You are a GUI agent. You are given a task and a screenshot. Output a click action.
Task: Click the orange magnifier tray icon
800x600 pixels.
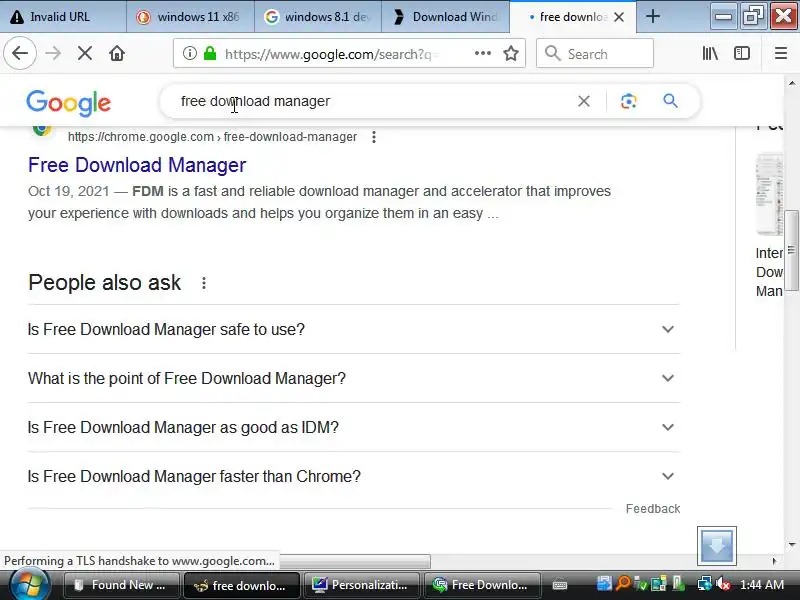pos(623,584)
